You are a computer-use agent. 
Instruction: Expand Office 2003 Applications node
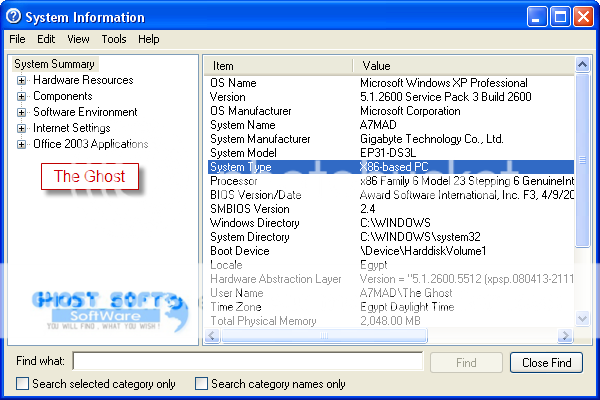[x=21, y=144]
